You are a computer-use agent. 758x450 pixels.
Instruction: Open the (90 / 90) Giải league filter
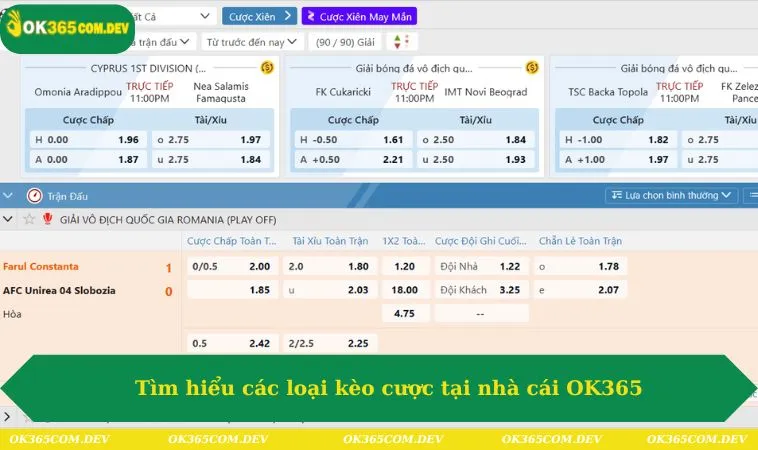(x=345, y=42)
